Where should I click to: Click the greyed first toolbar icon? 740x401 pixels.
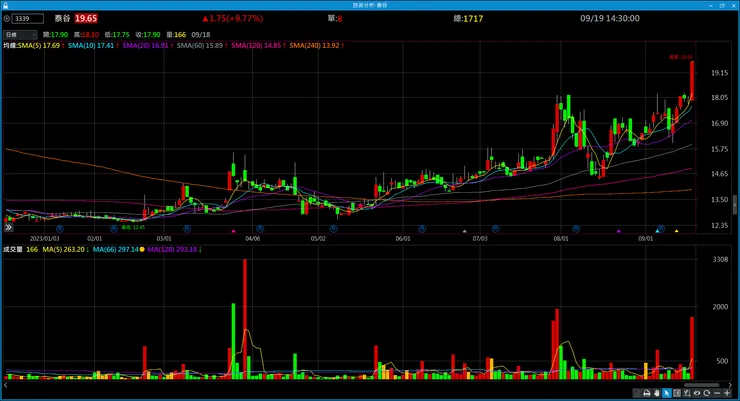pos(637,393)
